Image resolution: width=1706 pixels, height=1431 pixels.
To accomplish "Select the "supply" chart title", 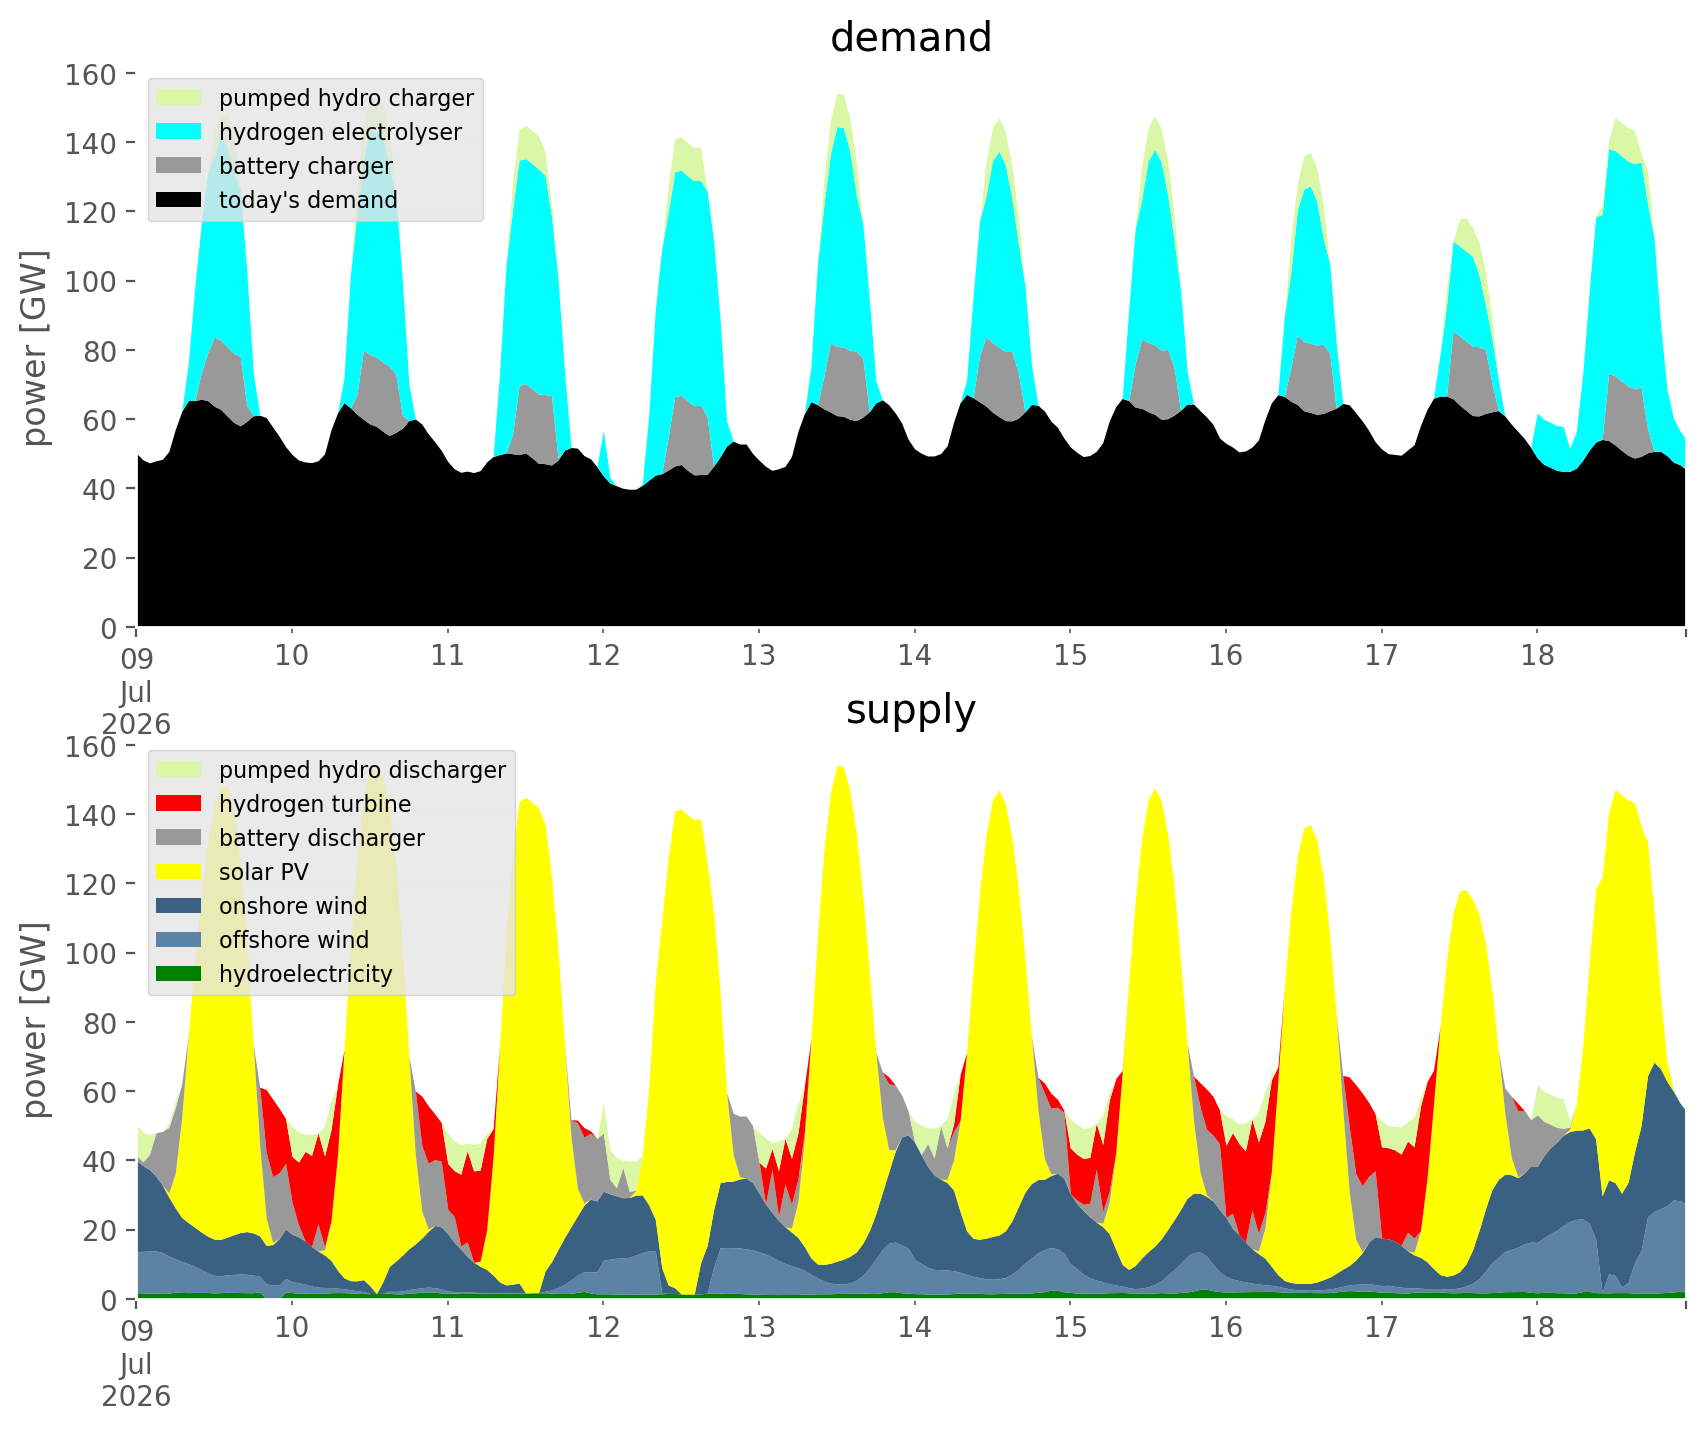I will pyautogui.click(x=911, y=710).
